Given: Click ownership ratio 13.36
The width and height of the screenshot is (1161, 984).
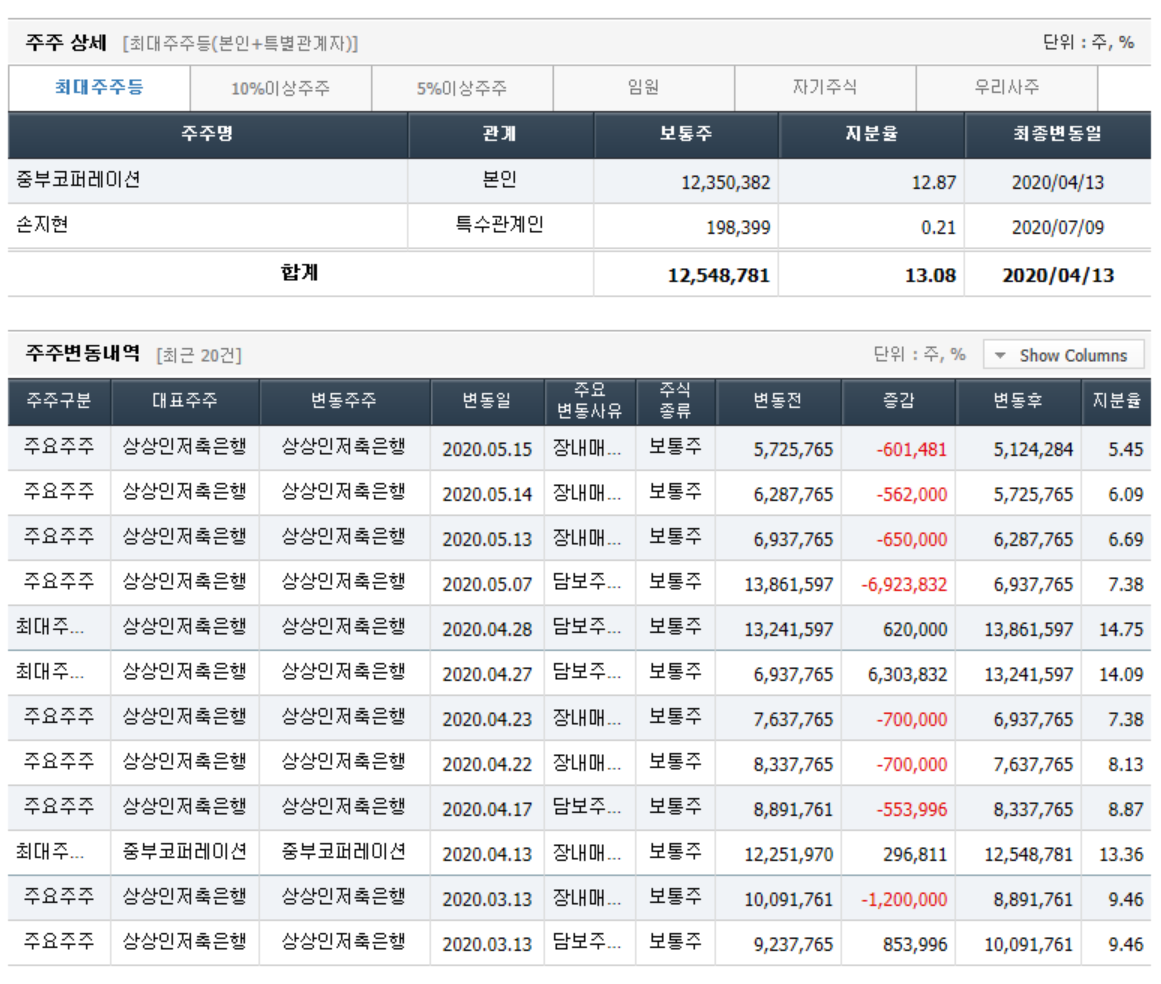Looking at the screenshot, I should click(1121, 855).
